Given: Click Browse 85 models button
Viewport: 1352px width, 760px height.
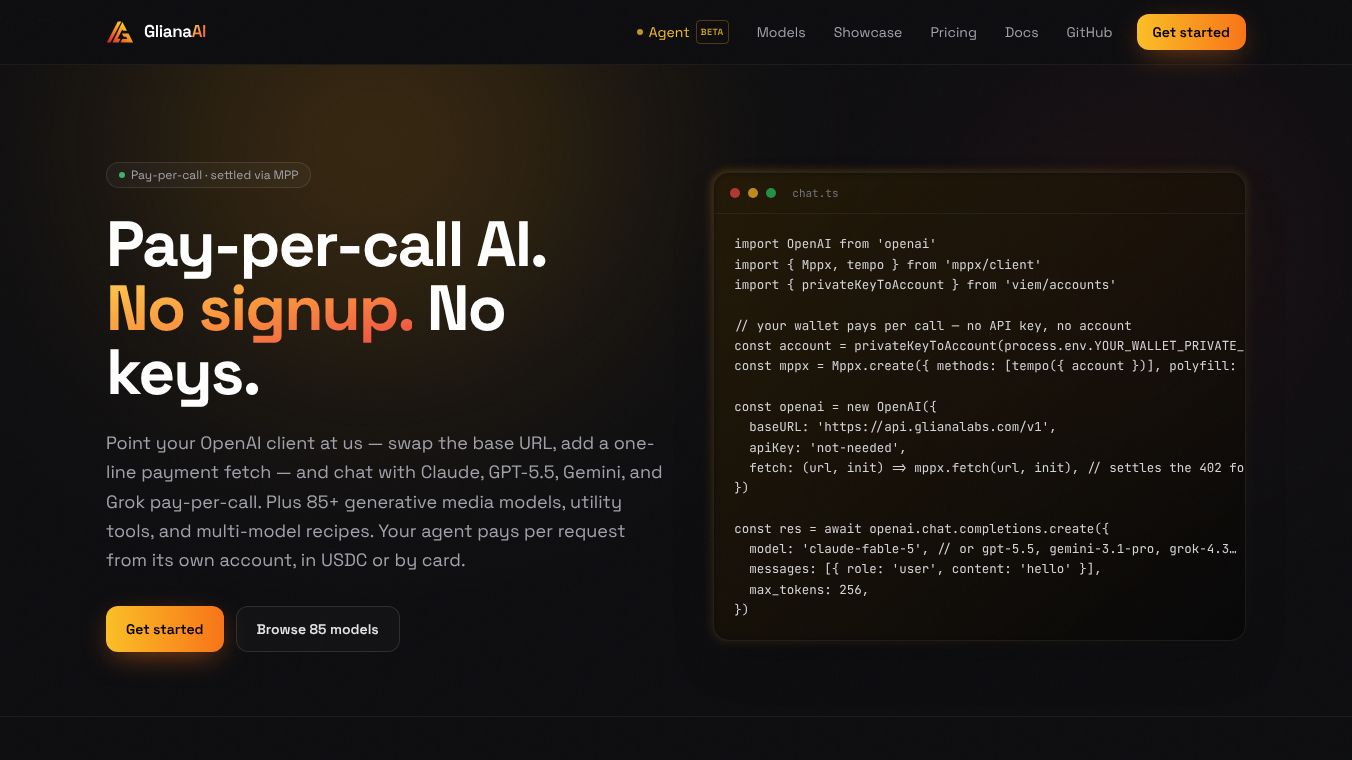Looking at the screenshot, I should coord(318,629).
